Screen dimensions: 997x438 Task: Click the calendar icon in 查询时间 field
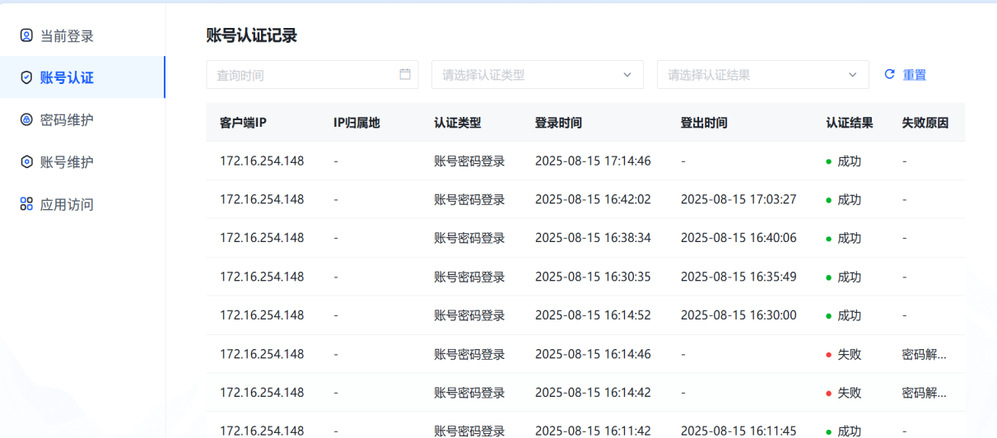tap(405, 74)
